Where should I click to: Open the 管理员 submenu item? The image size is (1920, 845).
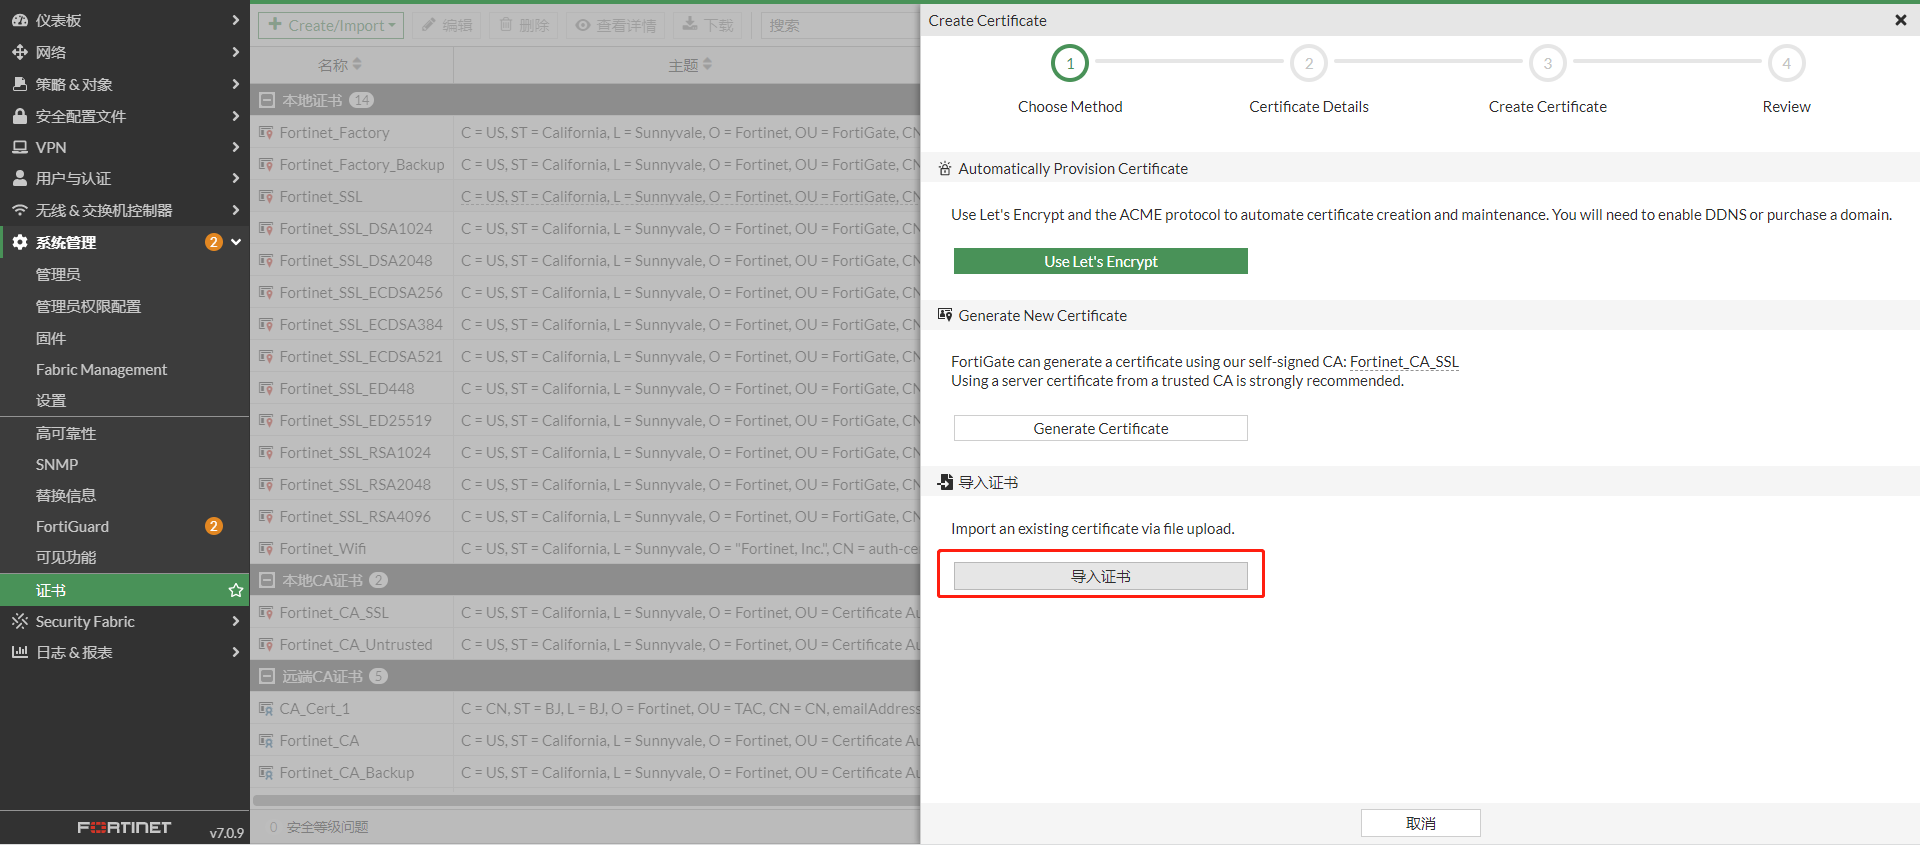coord(58,274)
